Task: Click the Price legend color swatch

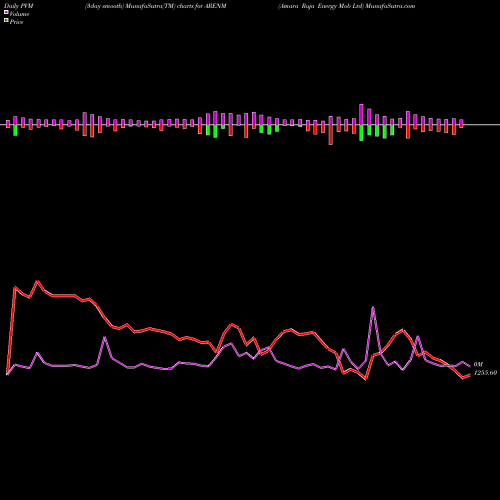Action: (6, 20)
